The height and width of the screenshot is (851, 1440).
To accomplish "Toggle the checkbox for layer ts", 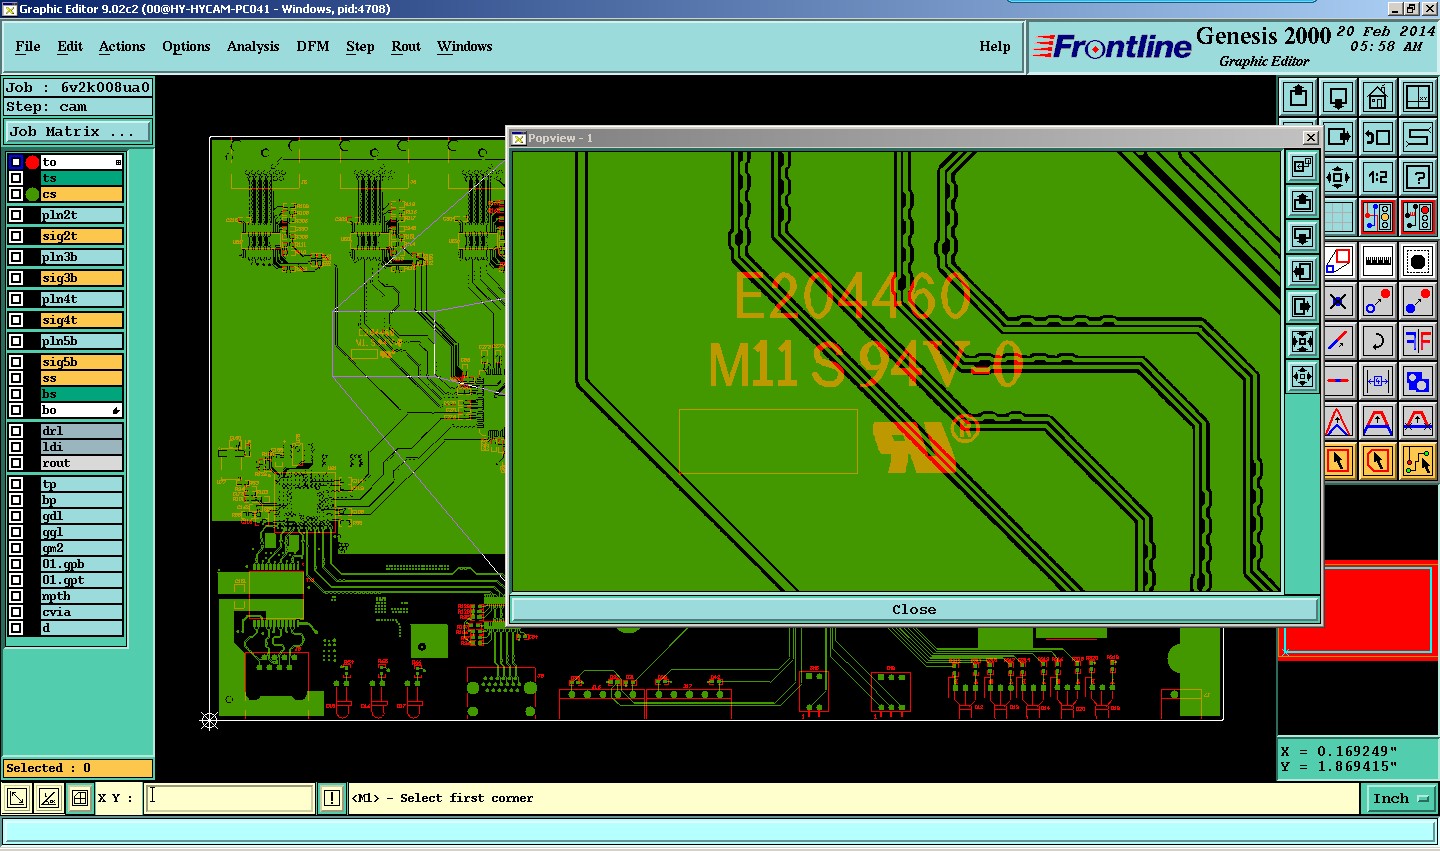I will 16,178.
